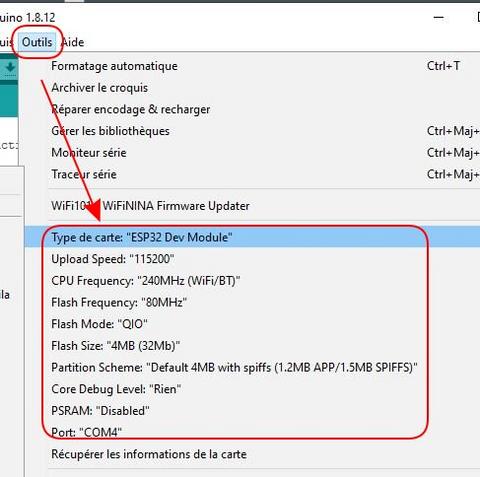Viewport: 480px width, 477px height.
Task: Expand Core Debug Level submenu
Action: pos(252,389)
